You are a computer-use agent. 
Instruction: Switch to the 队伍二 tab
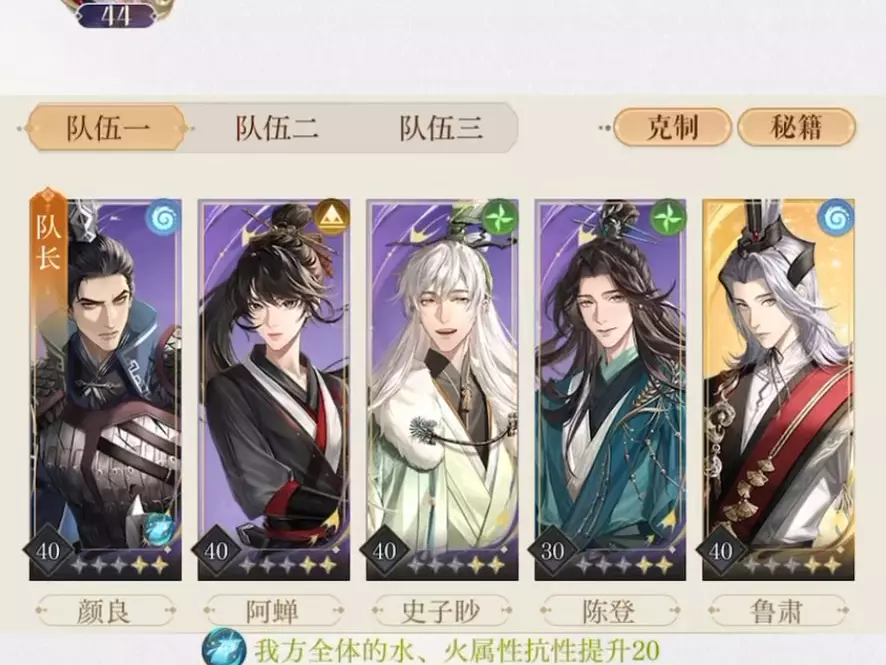click(276, 128)
